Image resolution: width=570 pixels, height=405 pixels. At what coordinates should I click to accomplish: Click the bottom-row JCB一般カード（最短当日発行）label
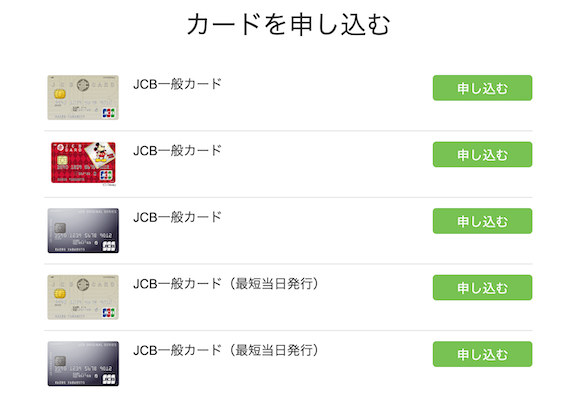(225, 350)
